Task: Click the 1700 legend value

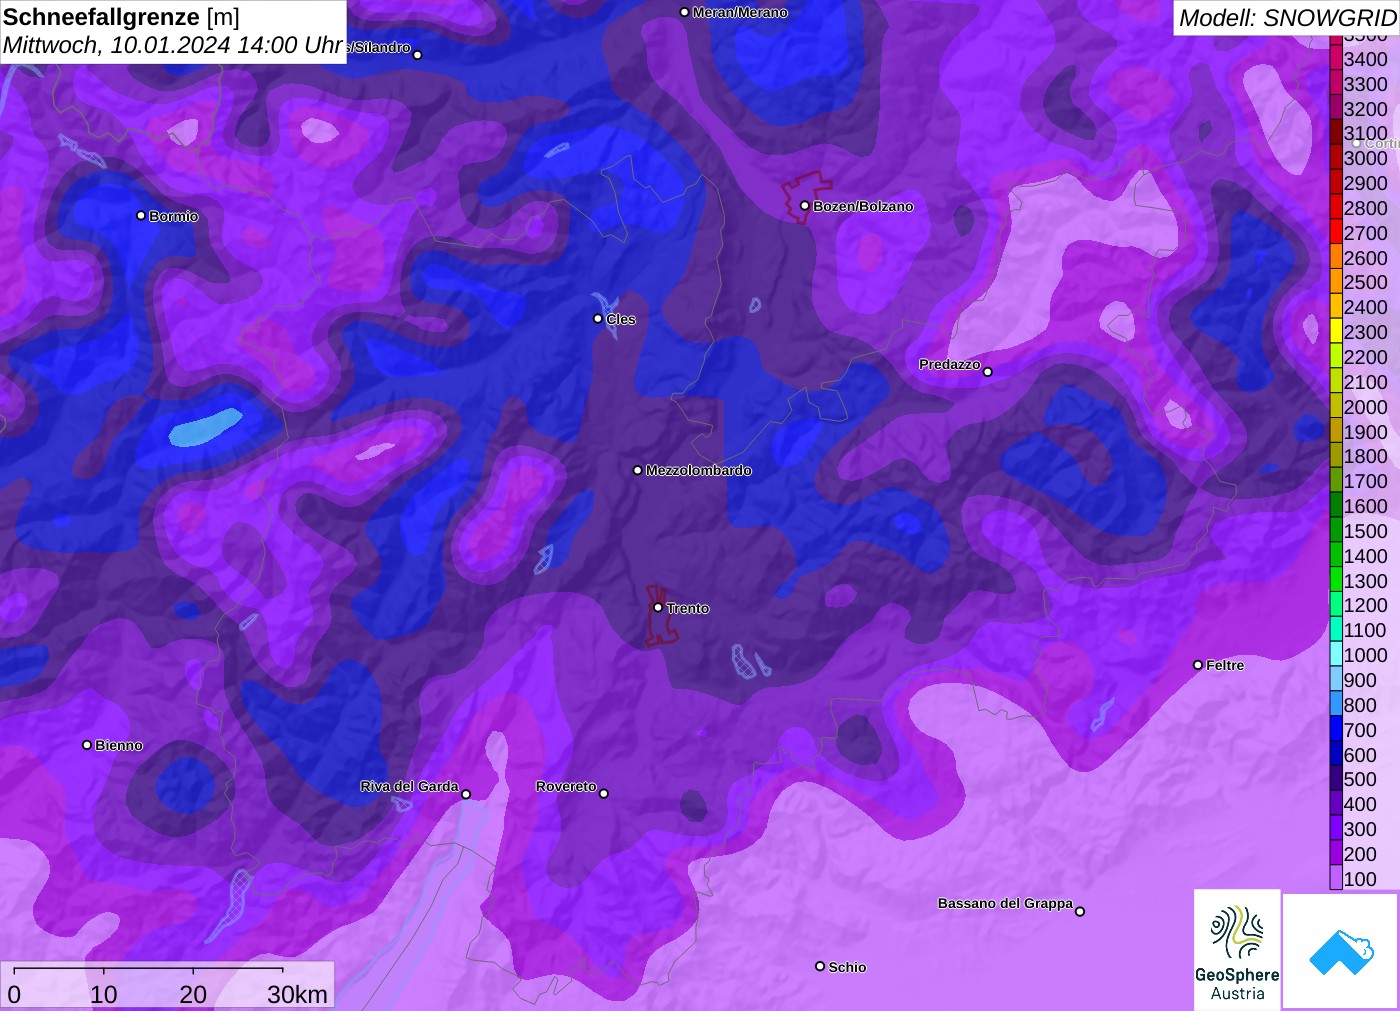Action: (1365, 481)
